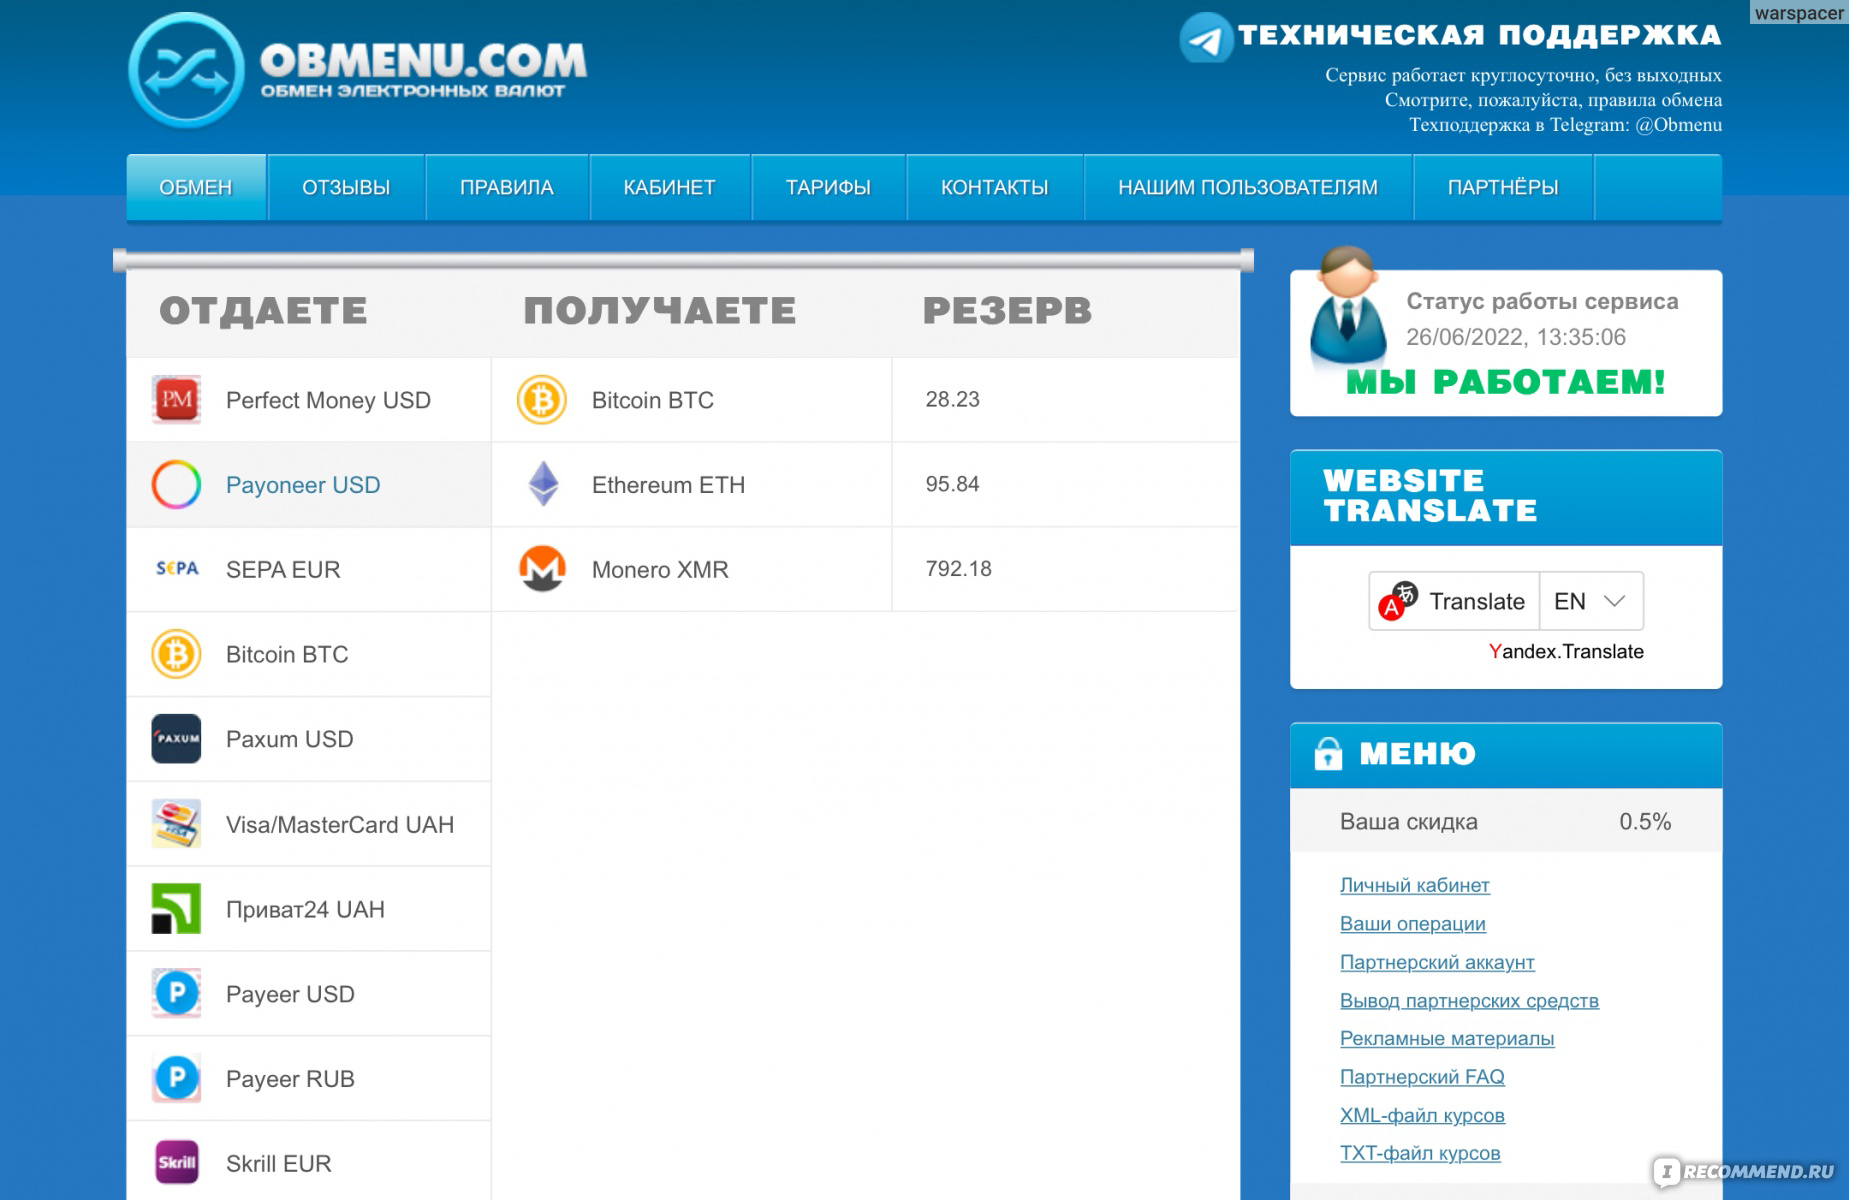Click the Paxum logo icon
The width and height of the screenshot is (1849, 1200).
(176, 739)
